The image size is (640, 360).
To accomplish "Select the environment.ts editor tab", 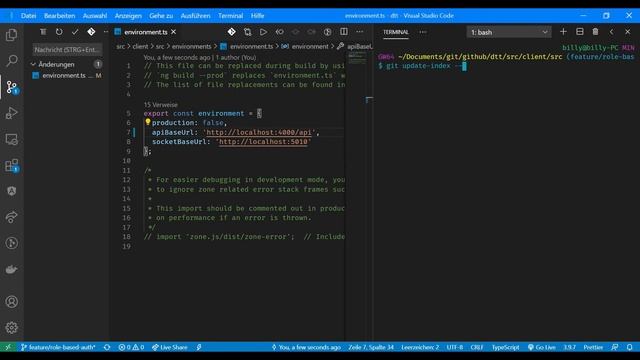I will 145,32.
